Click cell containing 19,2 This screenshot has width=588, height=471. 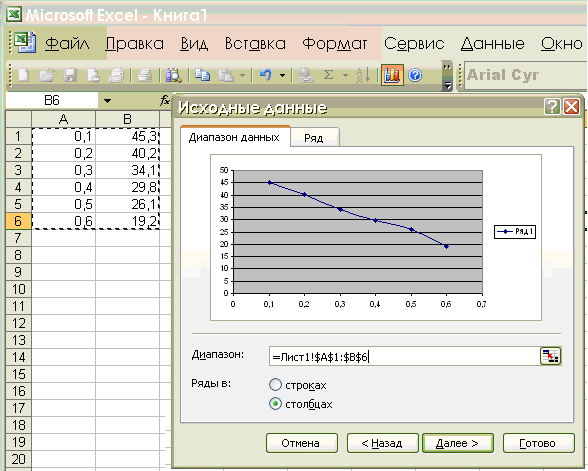pos(128,221)
